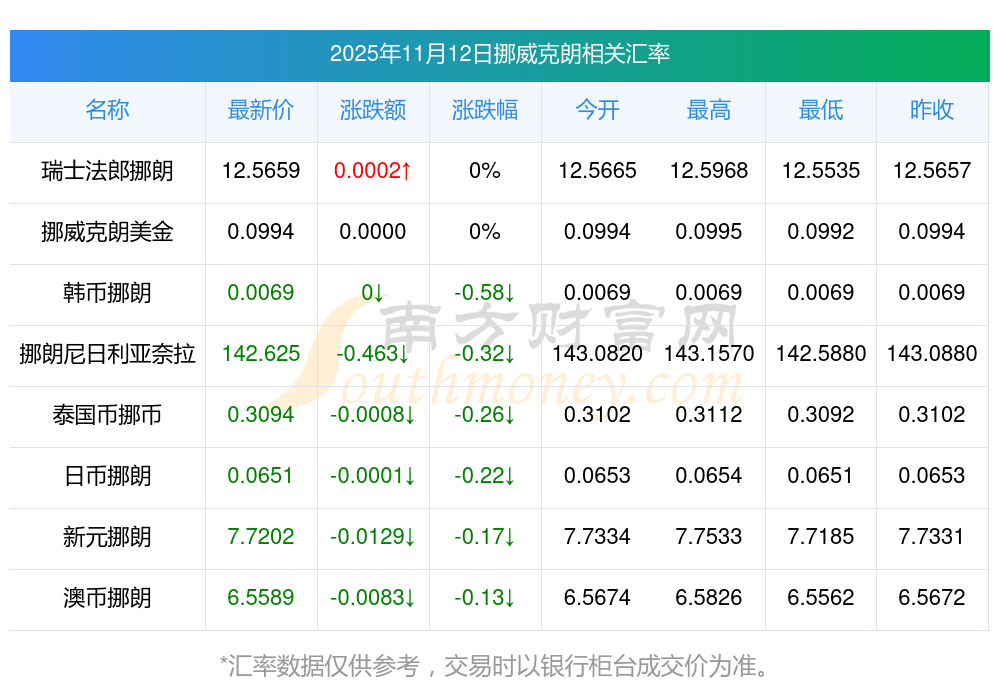1000x697 pixels.
Task: Select the 澳币挪朗 row name
Action: pyautogui.click(x=107, y=598)
